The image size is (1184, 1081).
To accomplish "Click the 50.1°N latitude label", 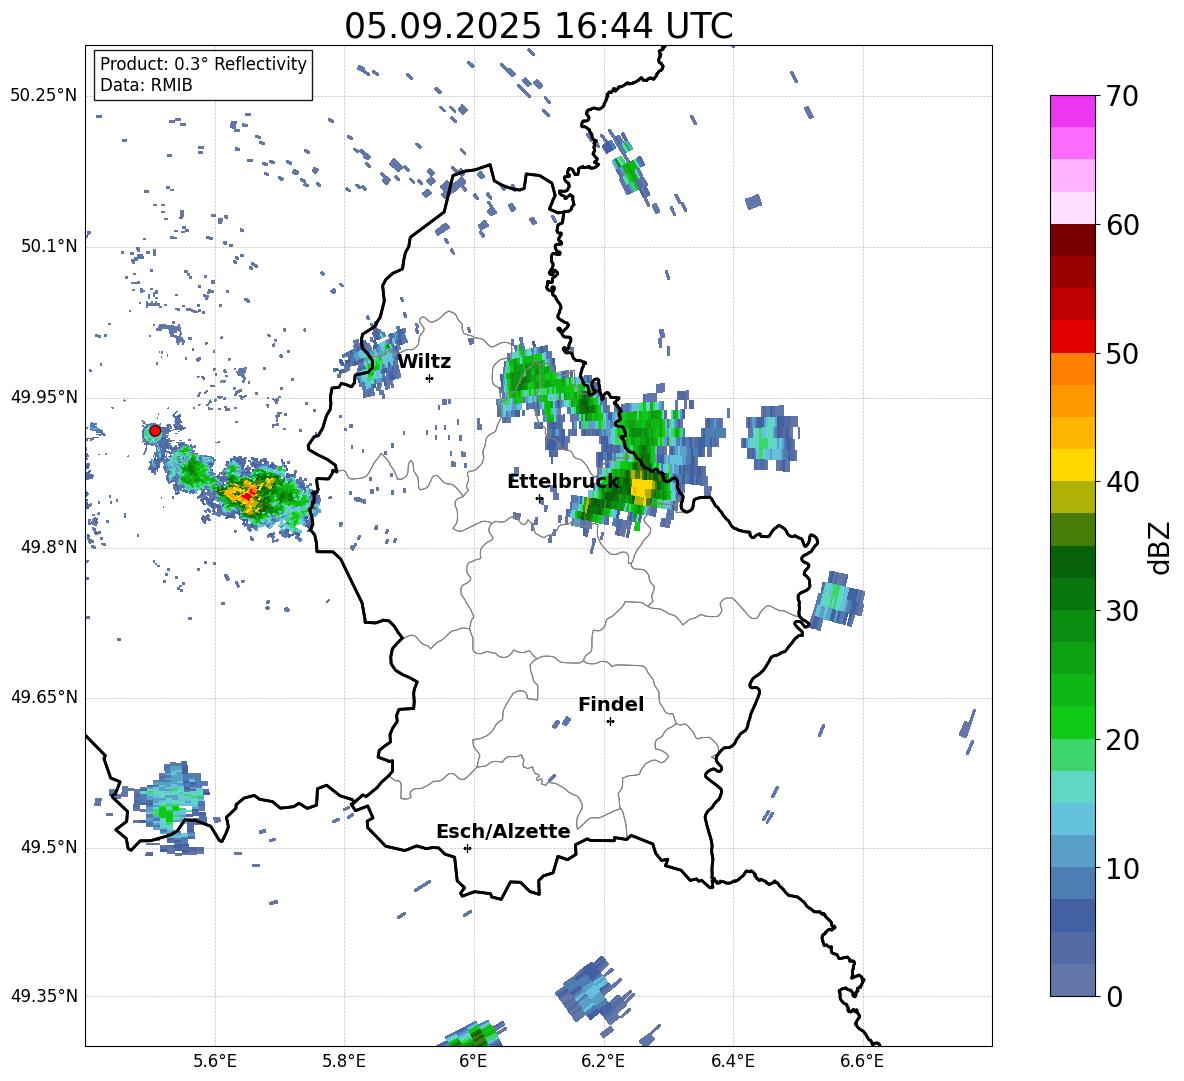I will (x=49, y=246).
